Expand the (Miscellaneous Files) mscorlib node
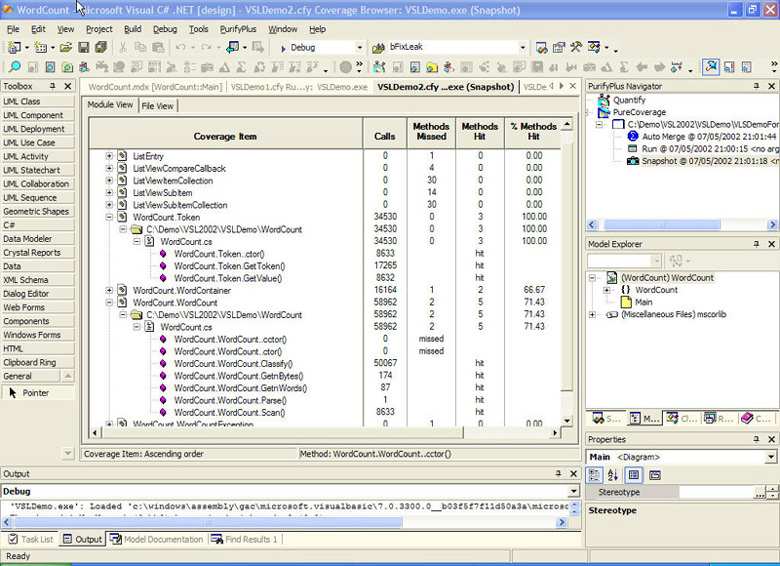780x566 pixels. (x=592, y=314)
